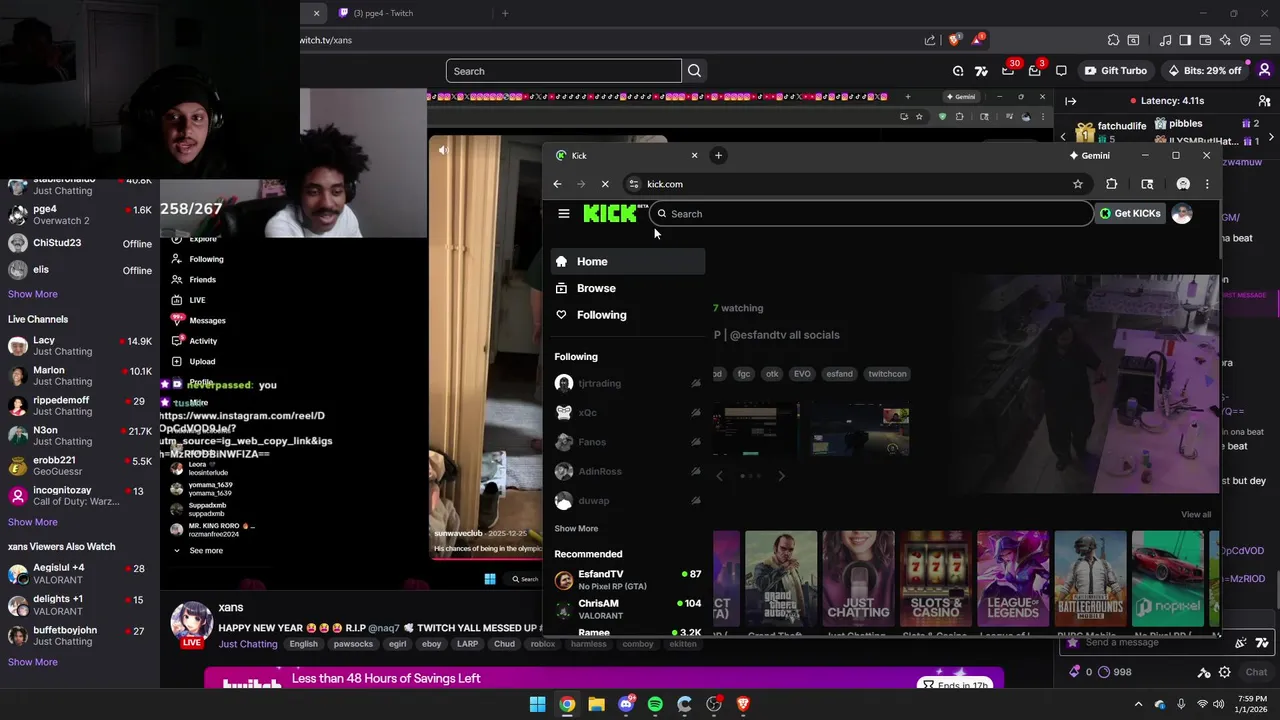
Task: Expand Show More below elis channel
Action: (x=33, y=294)
